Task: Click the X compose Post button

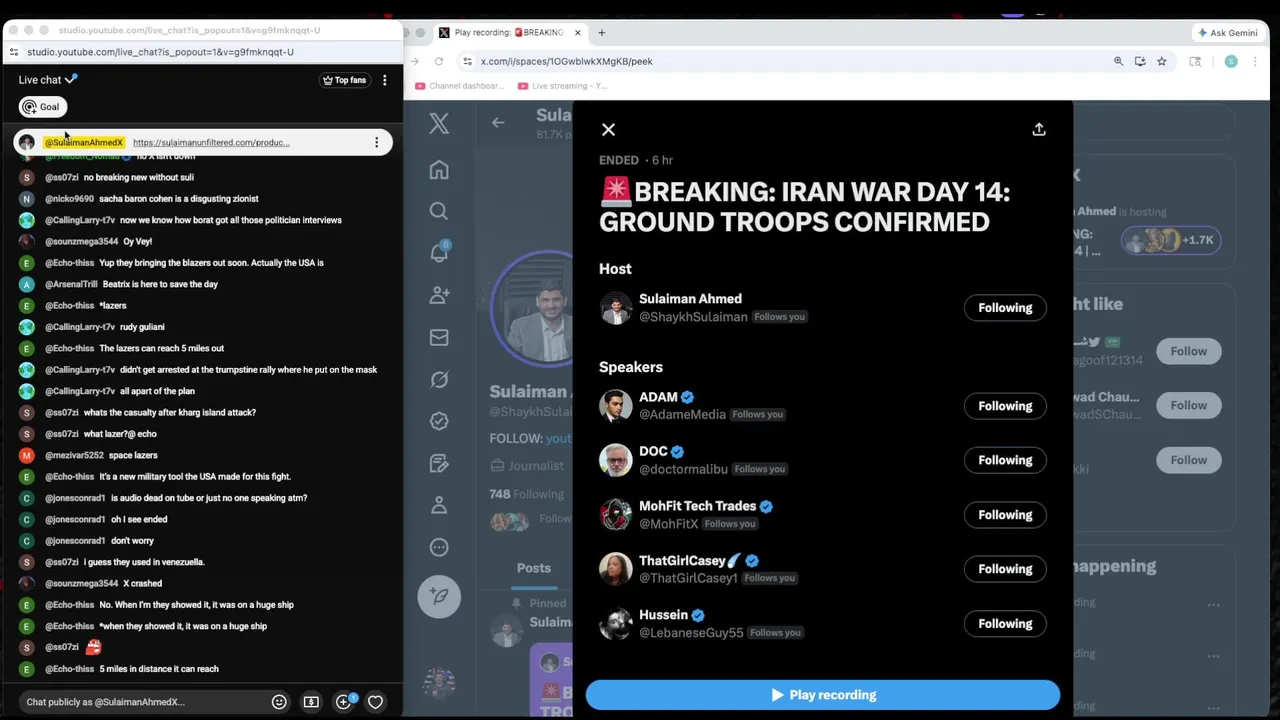Action: coord(439,596)
